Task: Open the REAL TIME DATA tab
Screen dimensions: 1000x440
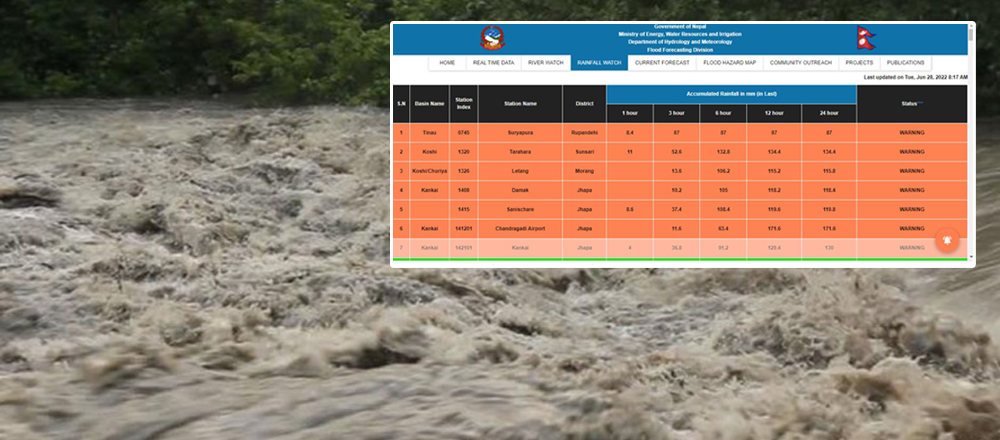Action: pyautogui.click(x=494, y=63)
